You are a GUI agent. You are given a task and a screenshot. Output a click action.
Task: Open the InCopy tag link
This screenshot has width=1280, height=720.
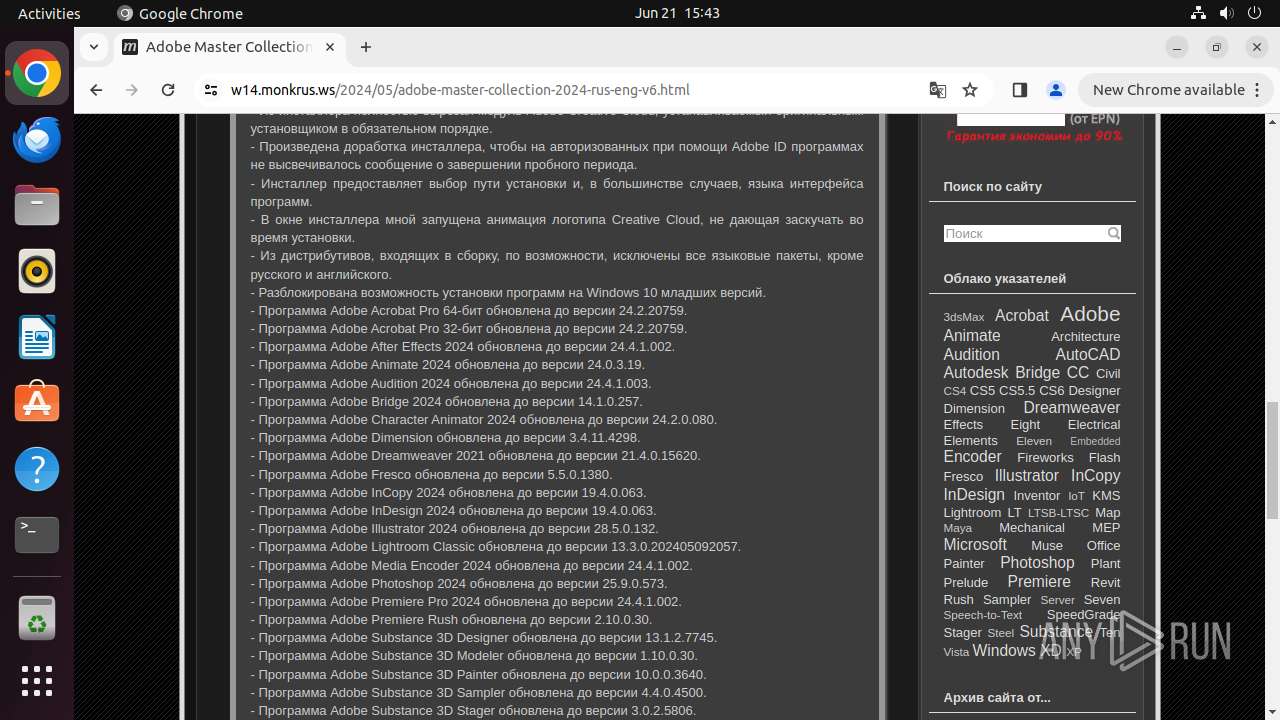tap(1095, 476)
